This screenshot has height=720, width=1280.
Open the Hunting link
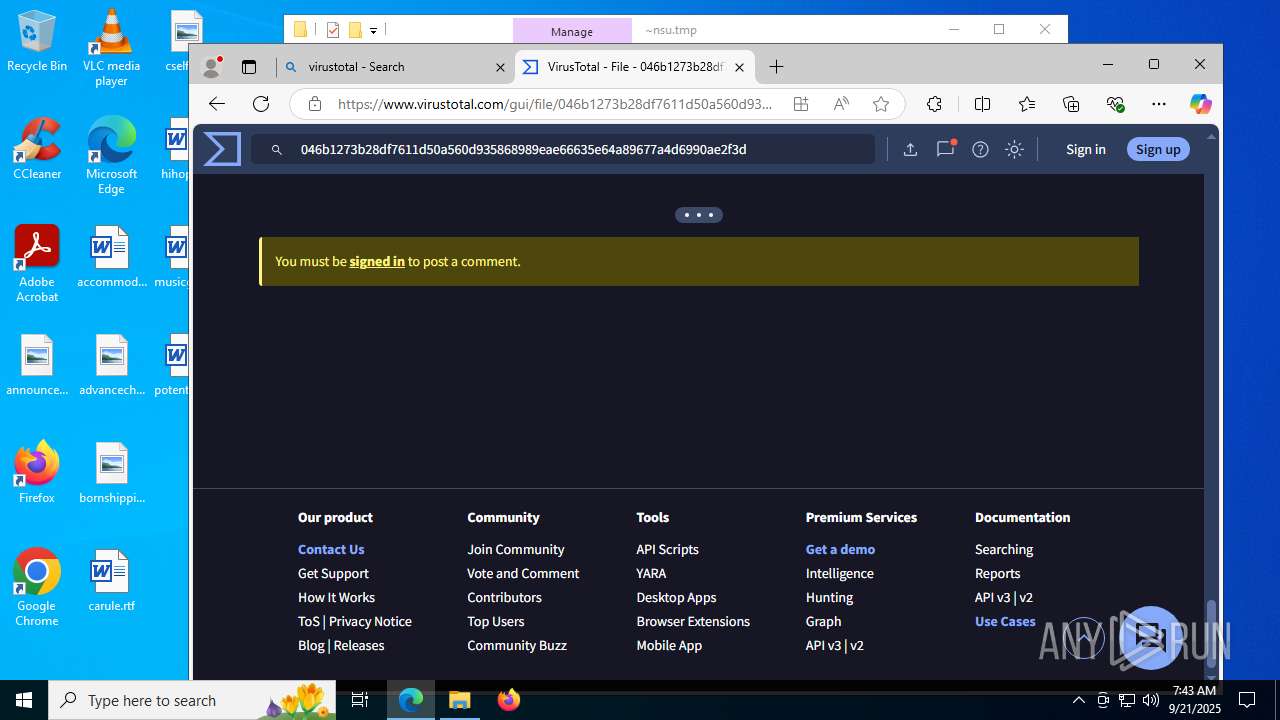(x=829, y=597)
